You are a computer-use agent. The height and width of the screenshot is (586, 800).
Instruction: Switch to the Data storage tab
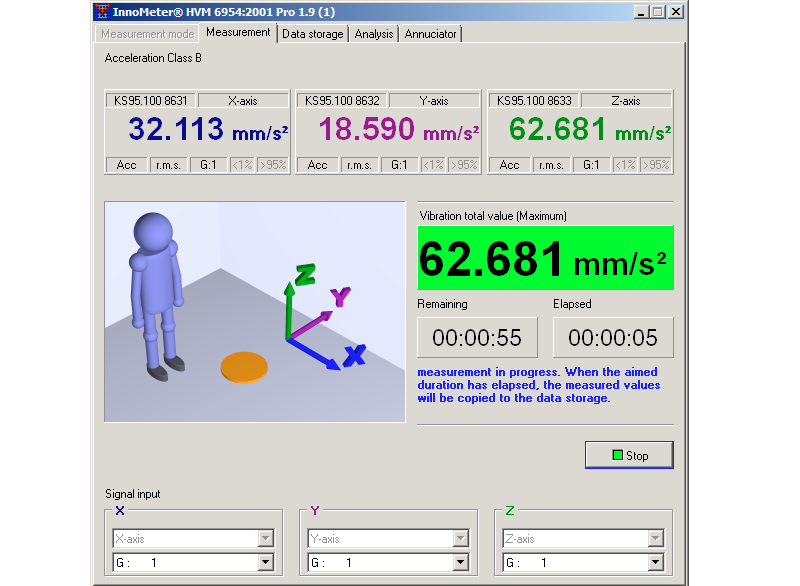click(x=312, y=34)
